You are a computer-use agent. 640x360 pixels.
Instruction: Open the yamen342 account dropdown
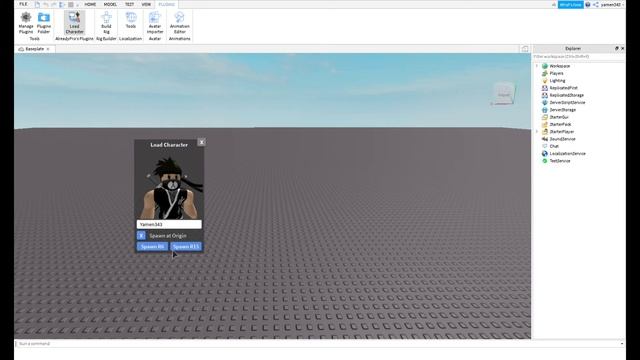612,4
